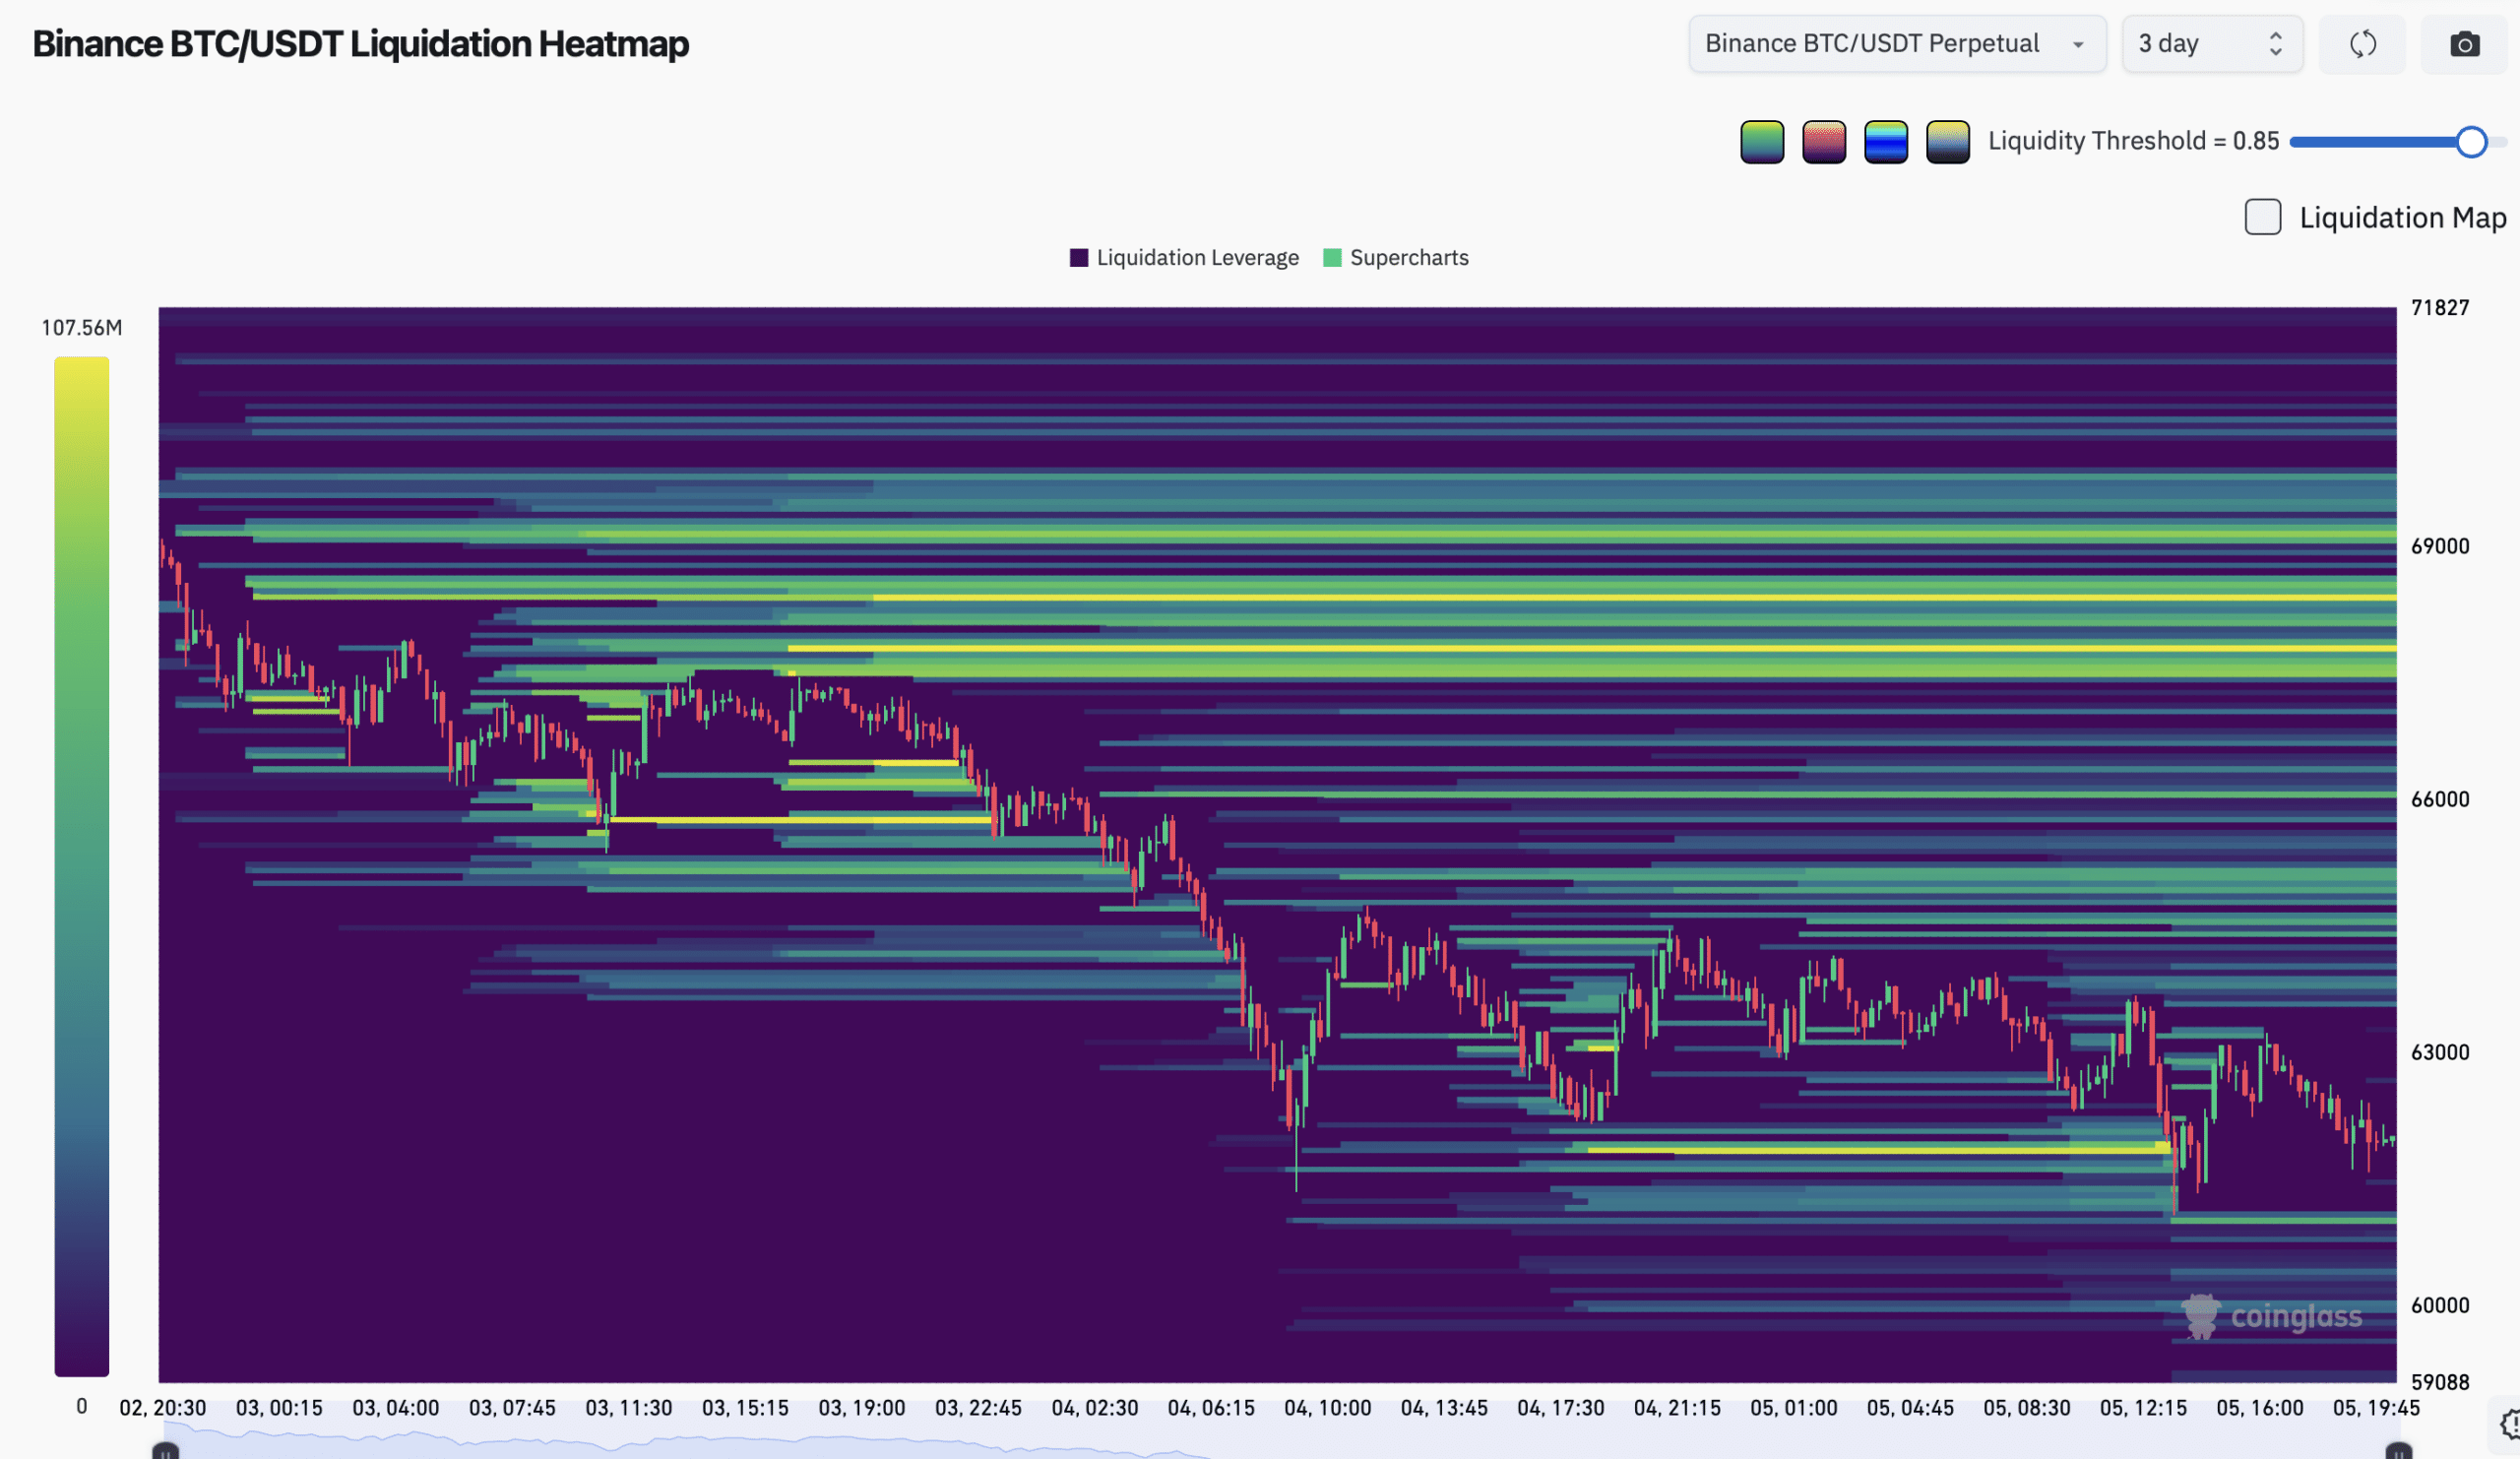This screenshot has height=1459, width=2520.
Task: Click the 05, 01:00 time axis label
Action: point(1794,1408)
